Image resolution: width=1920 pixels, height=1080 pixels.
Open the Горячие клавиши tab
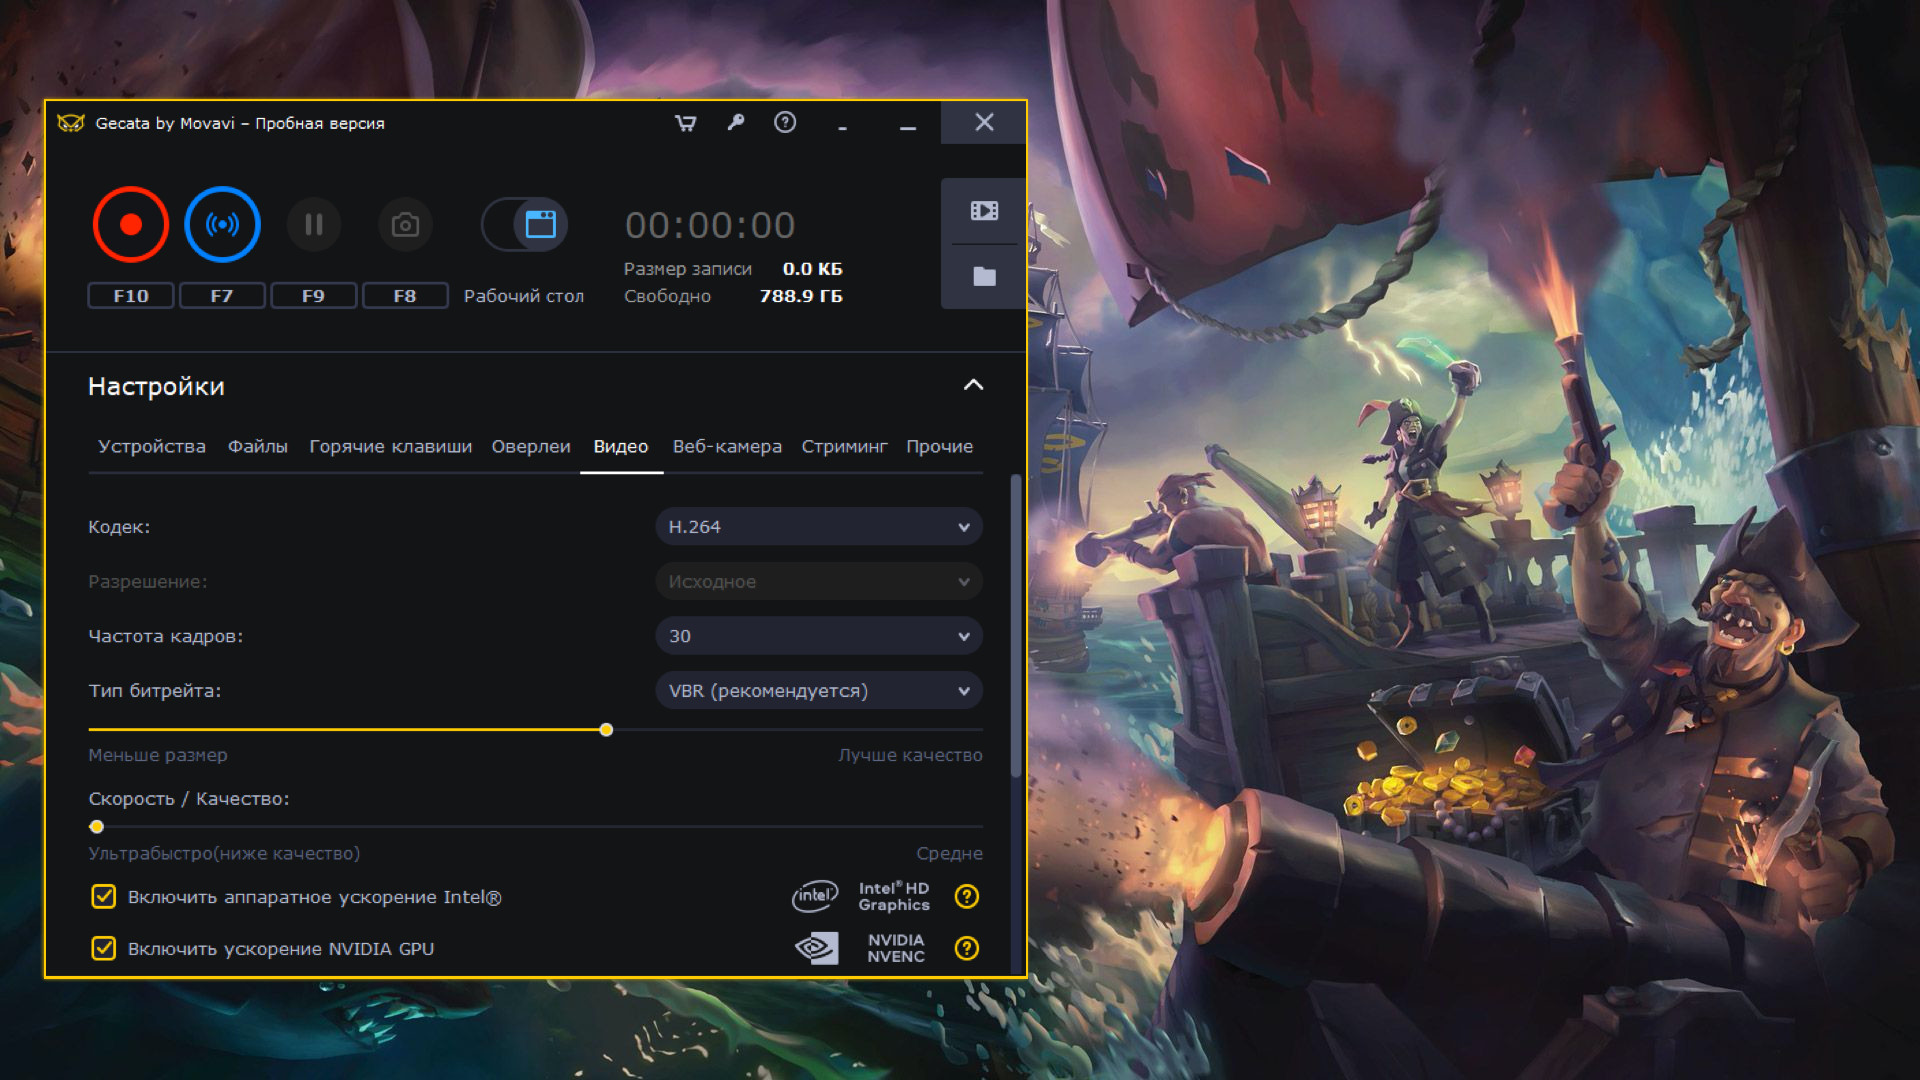tap(390, 447)
